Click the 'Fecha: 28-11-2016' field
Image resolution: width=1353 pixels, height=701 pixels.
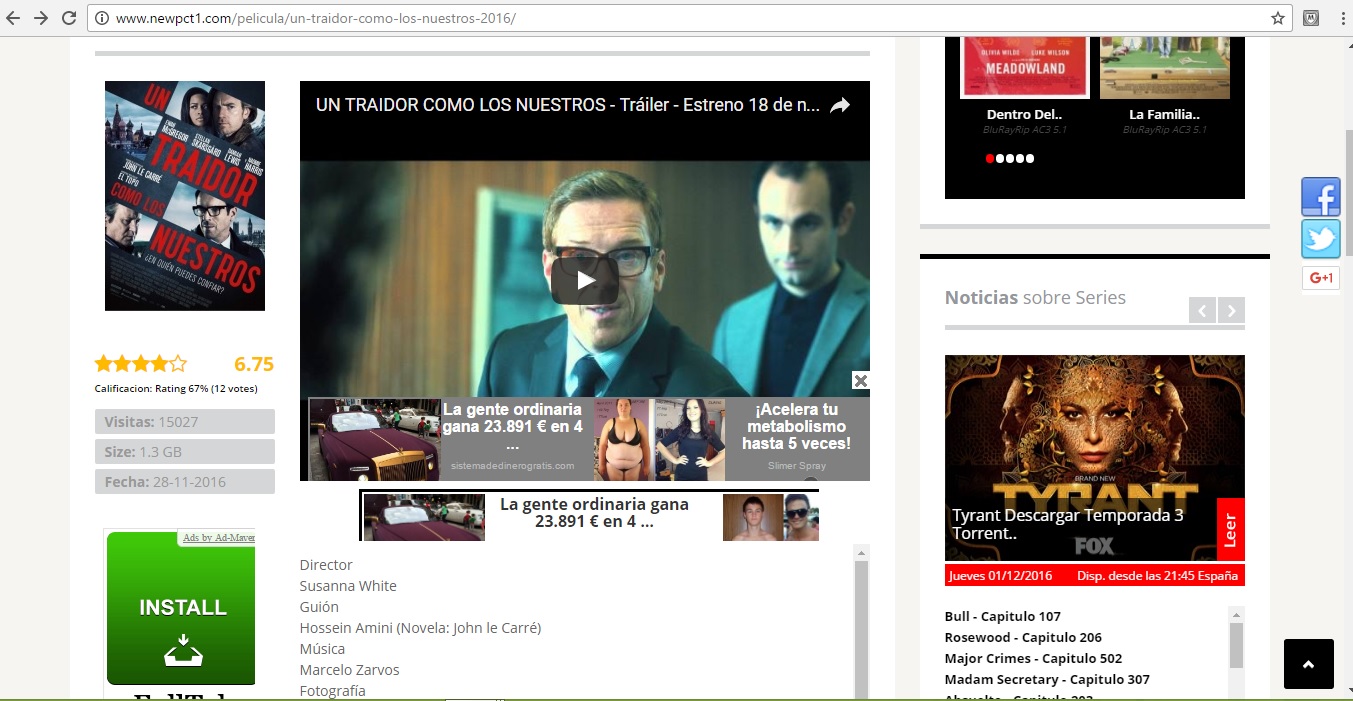[185, 482]
